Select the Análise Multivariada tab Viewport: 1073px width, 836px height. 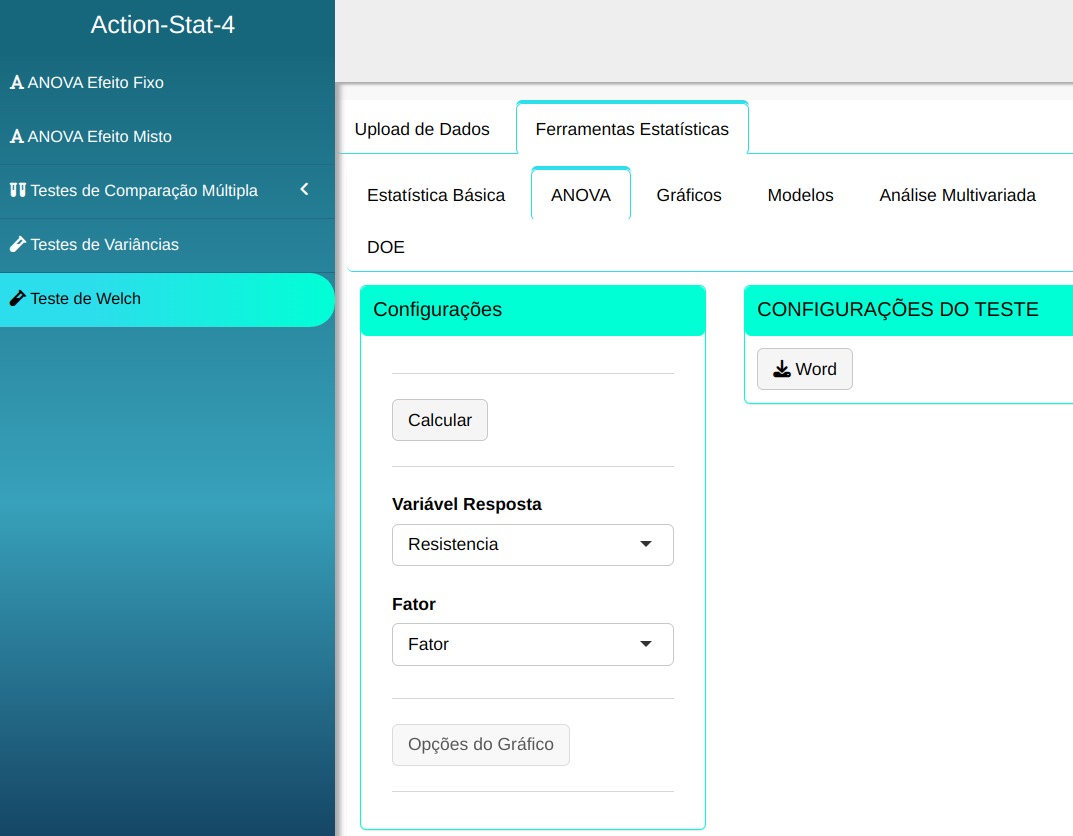[957, 195]
